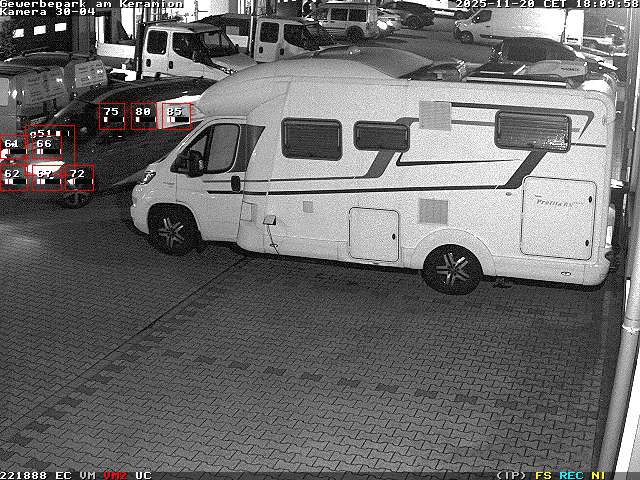This screenshot has width=640, height=480.
Task: Click the EC status flag
Action: coord(63,475)
